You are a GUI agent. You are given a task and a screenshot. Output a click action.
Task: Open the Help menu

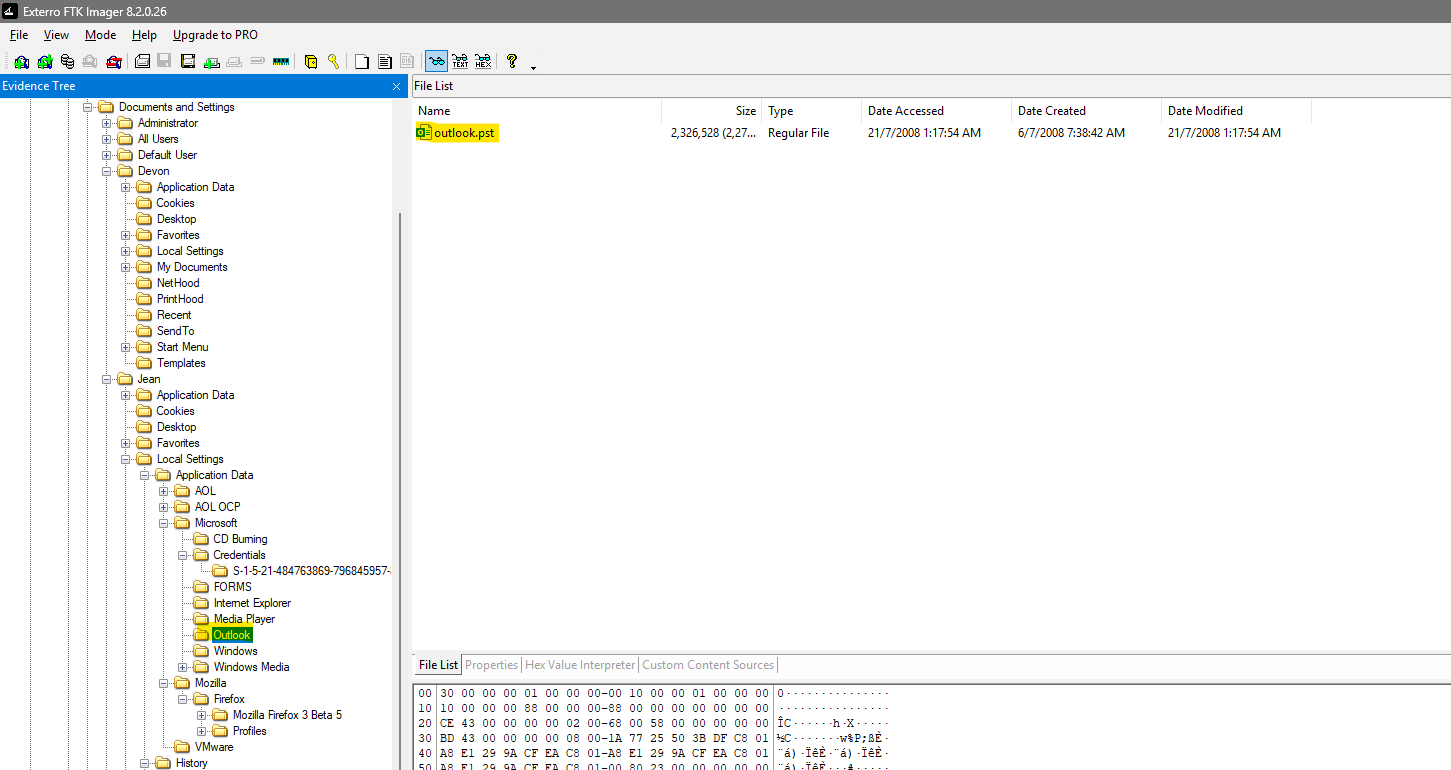click(x=145, y=35)
